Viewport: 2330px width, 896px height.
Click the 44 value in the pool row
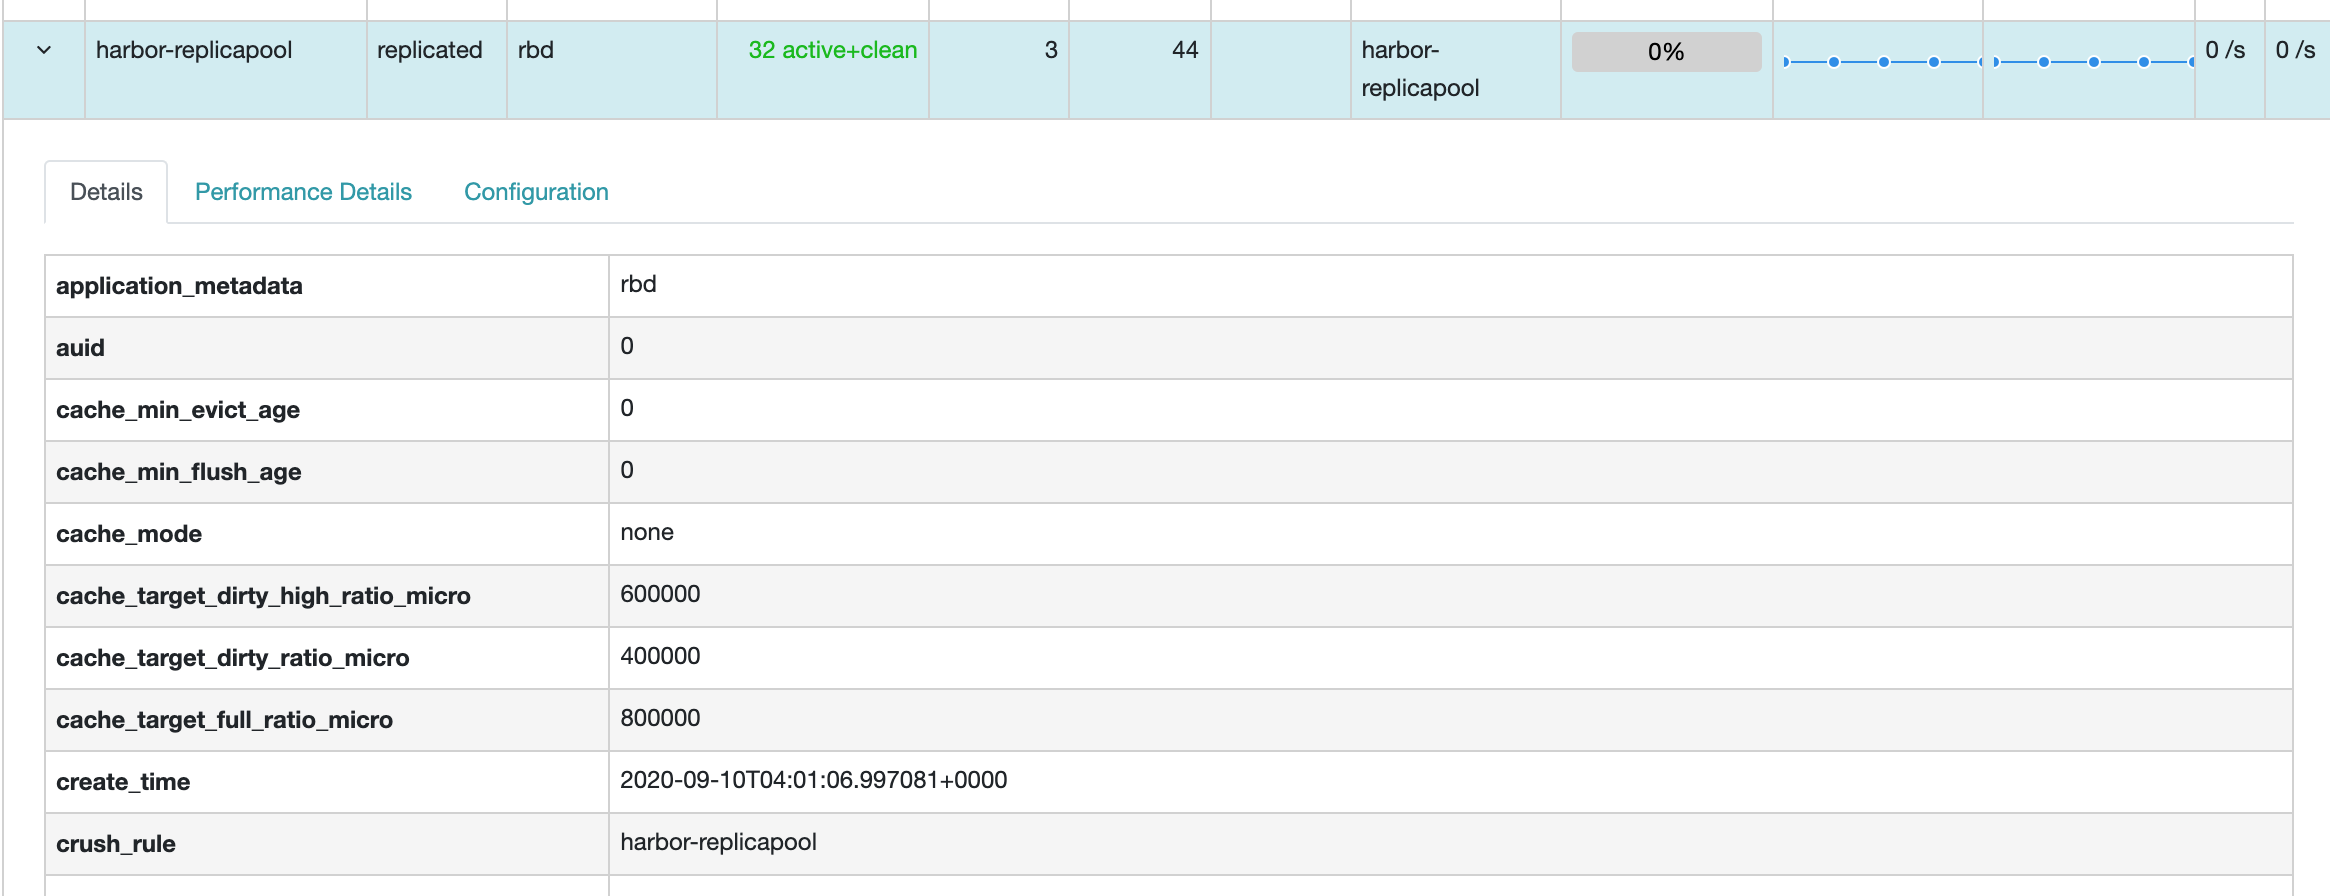[1184, 50]
